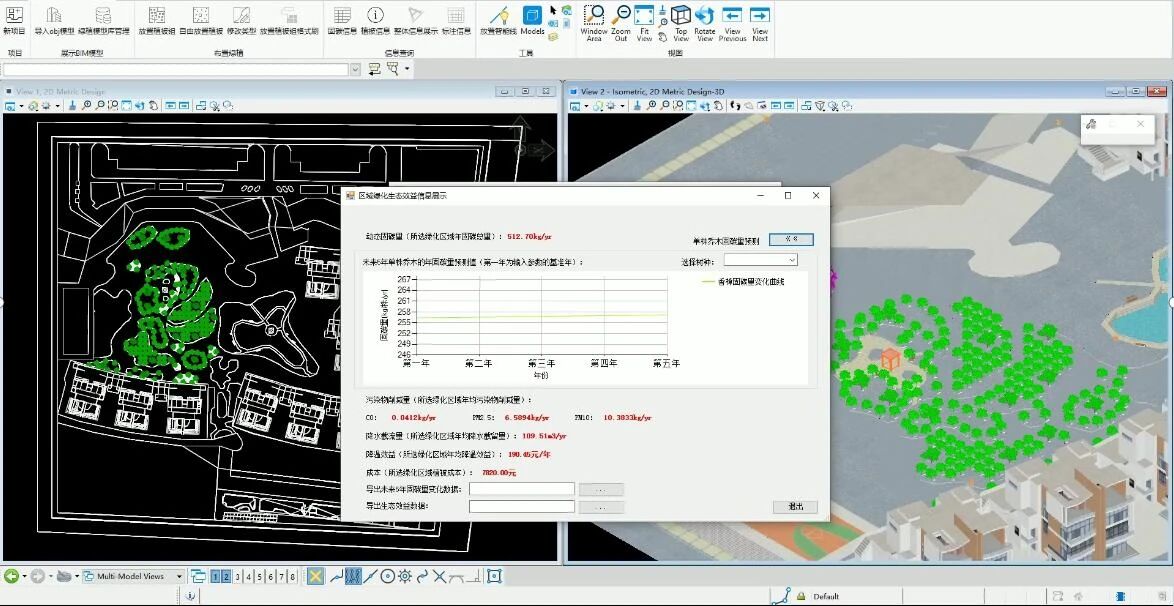
Task: Open the 选择树种 tree species dropdown
Action: (761, 260)
